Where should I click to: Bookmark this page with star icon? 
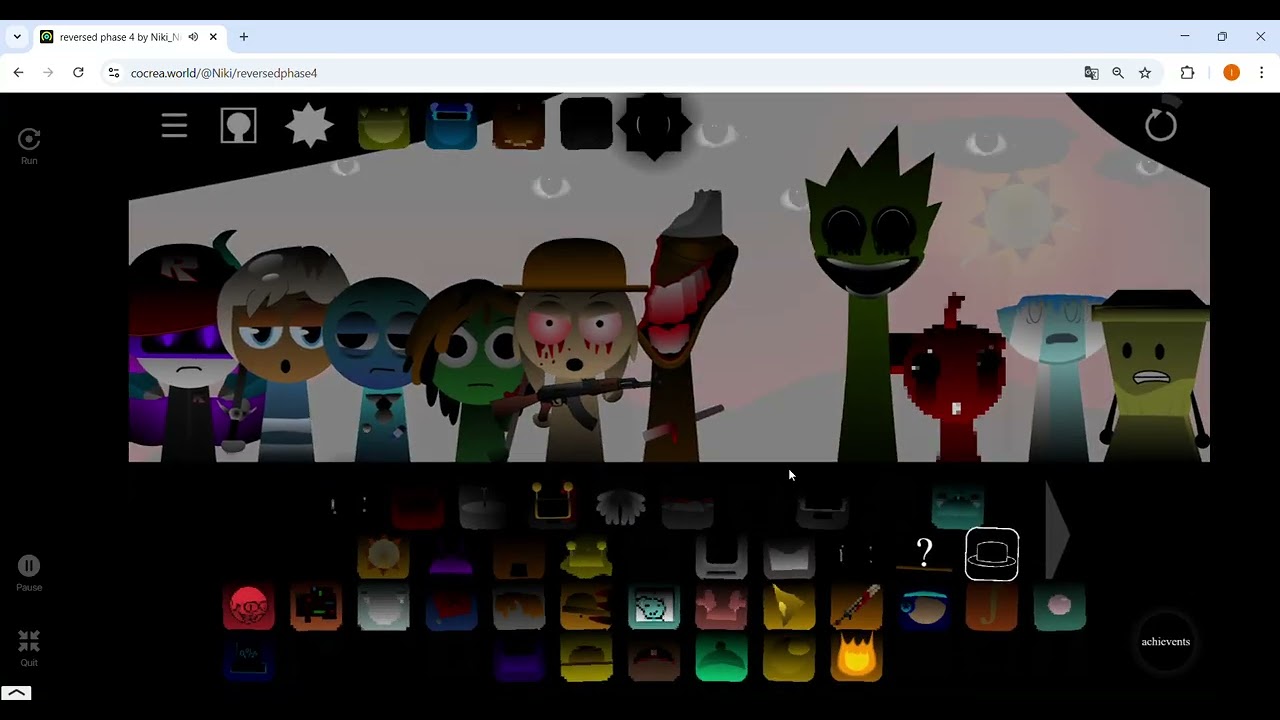click(1145, 73)
